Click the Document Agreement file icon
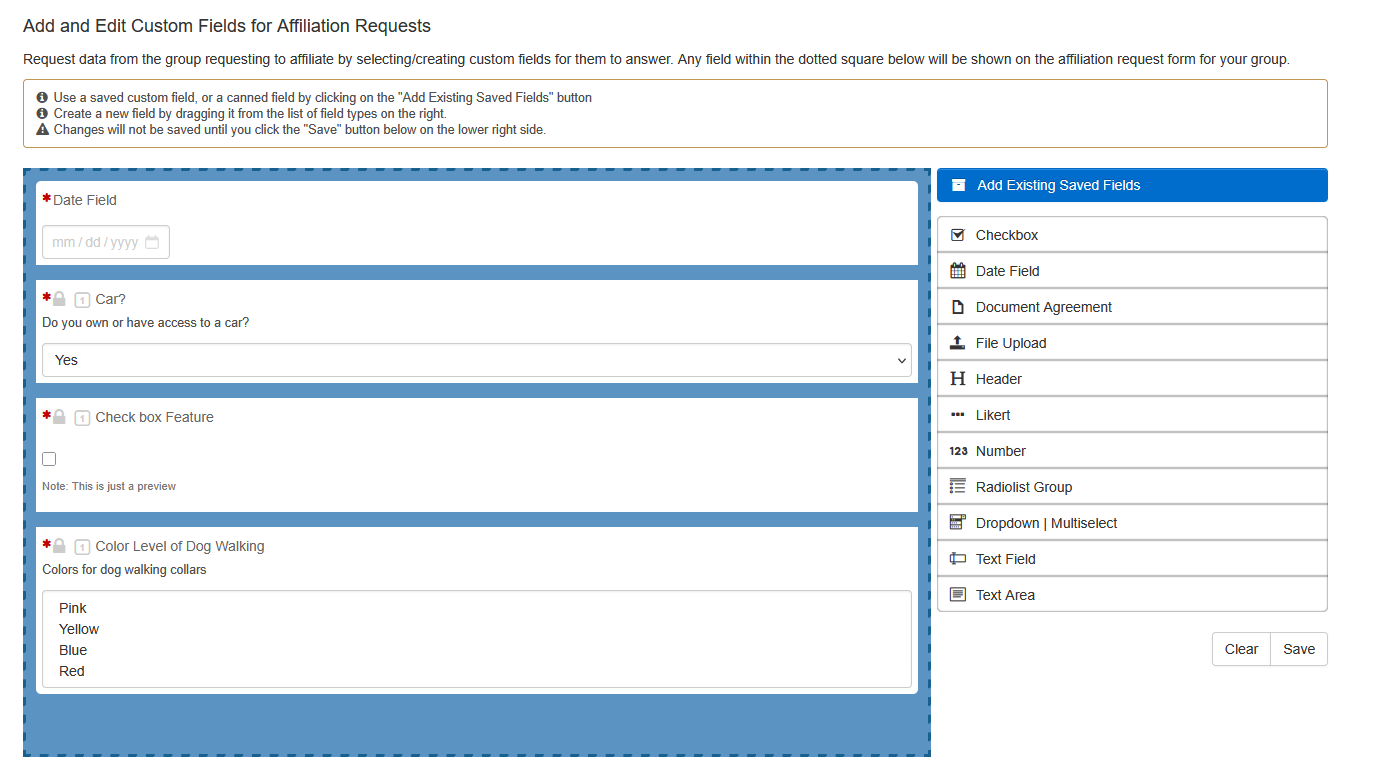 click(957, 307)
